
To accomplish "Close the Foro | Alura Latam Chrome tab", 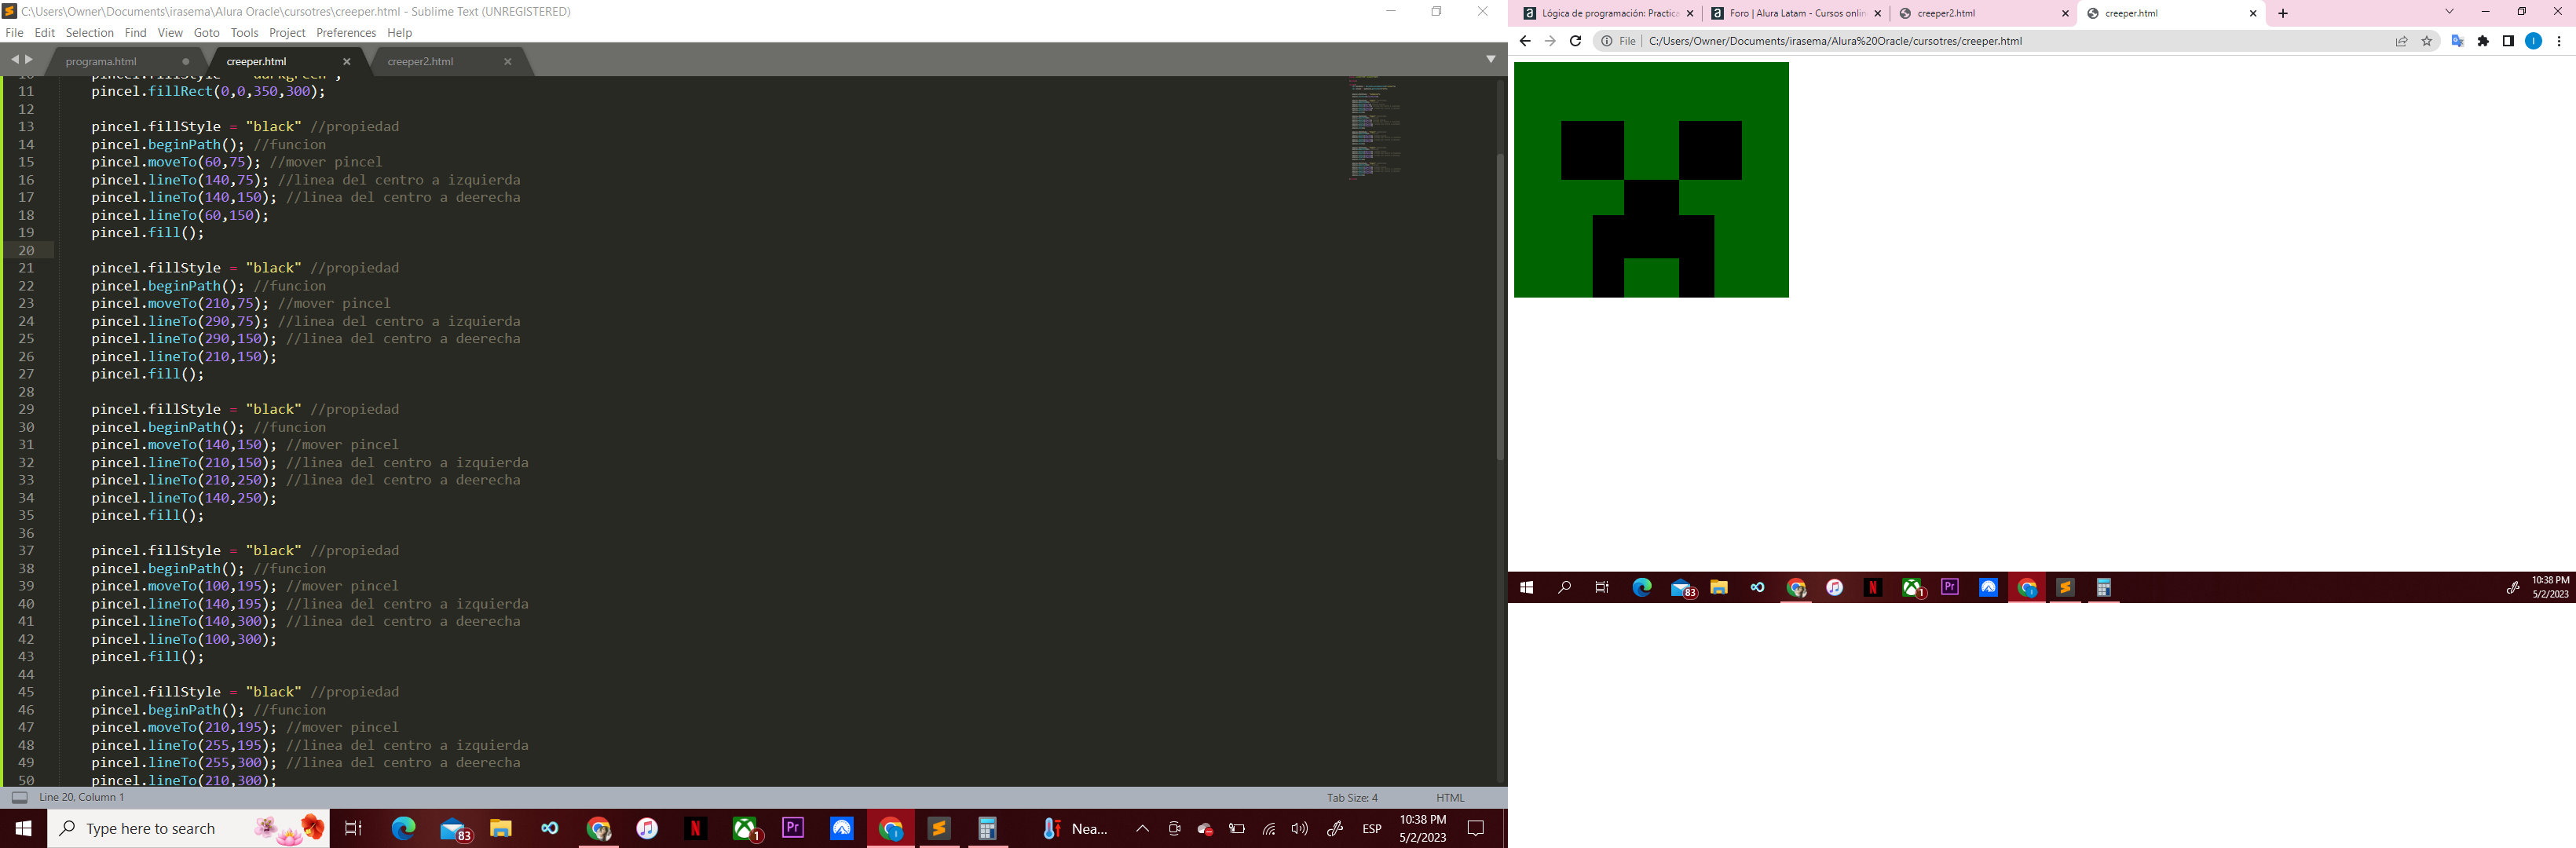I will 1877,13.
